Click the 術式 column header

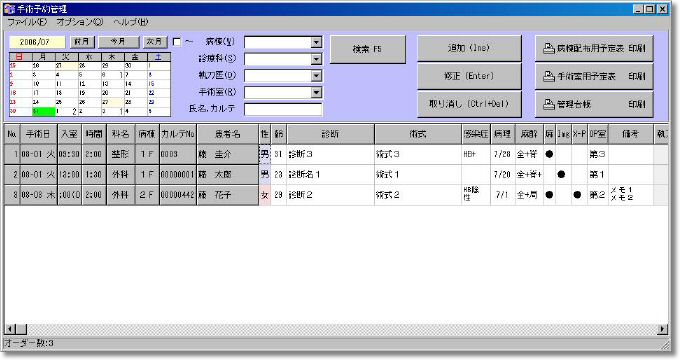[418, 134]
